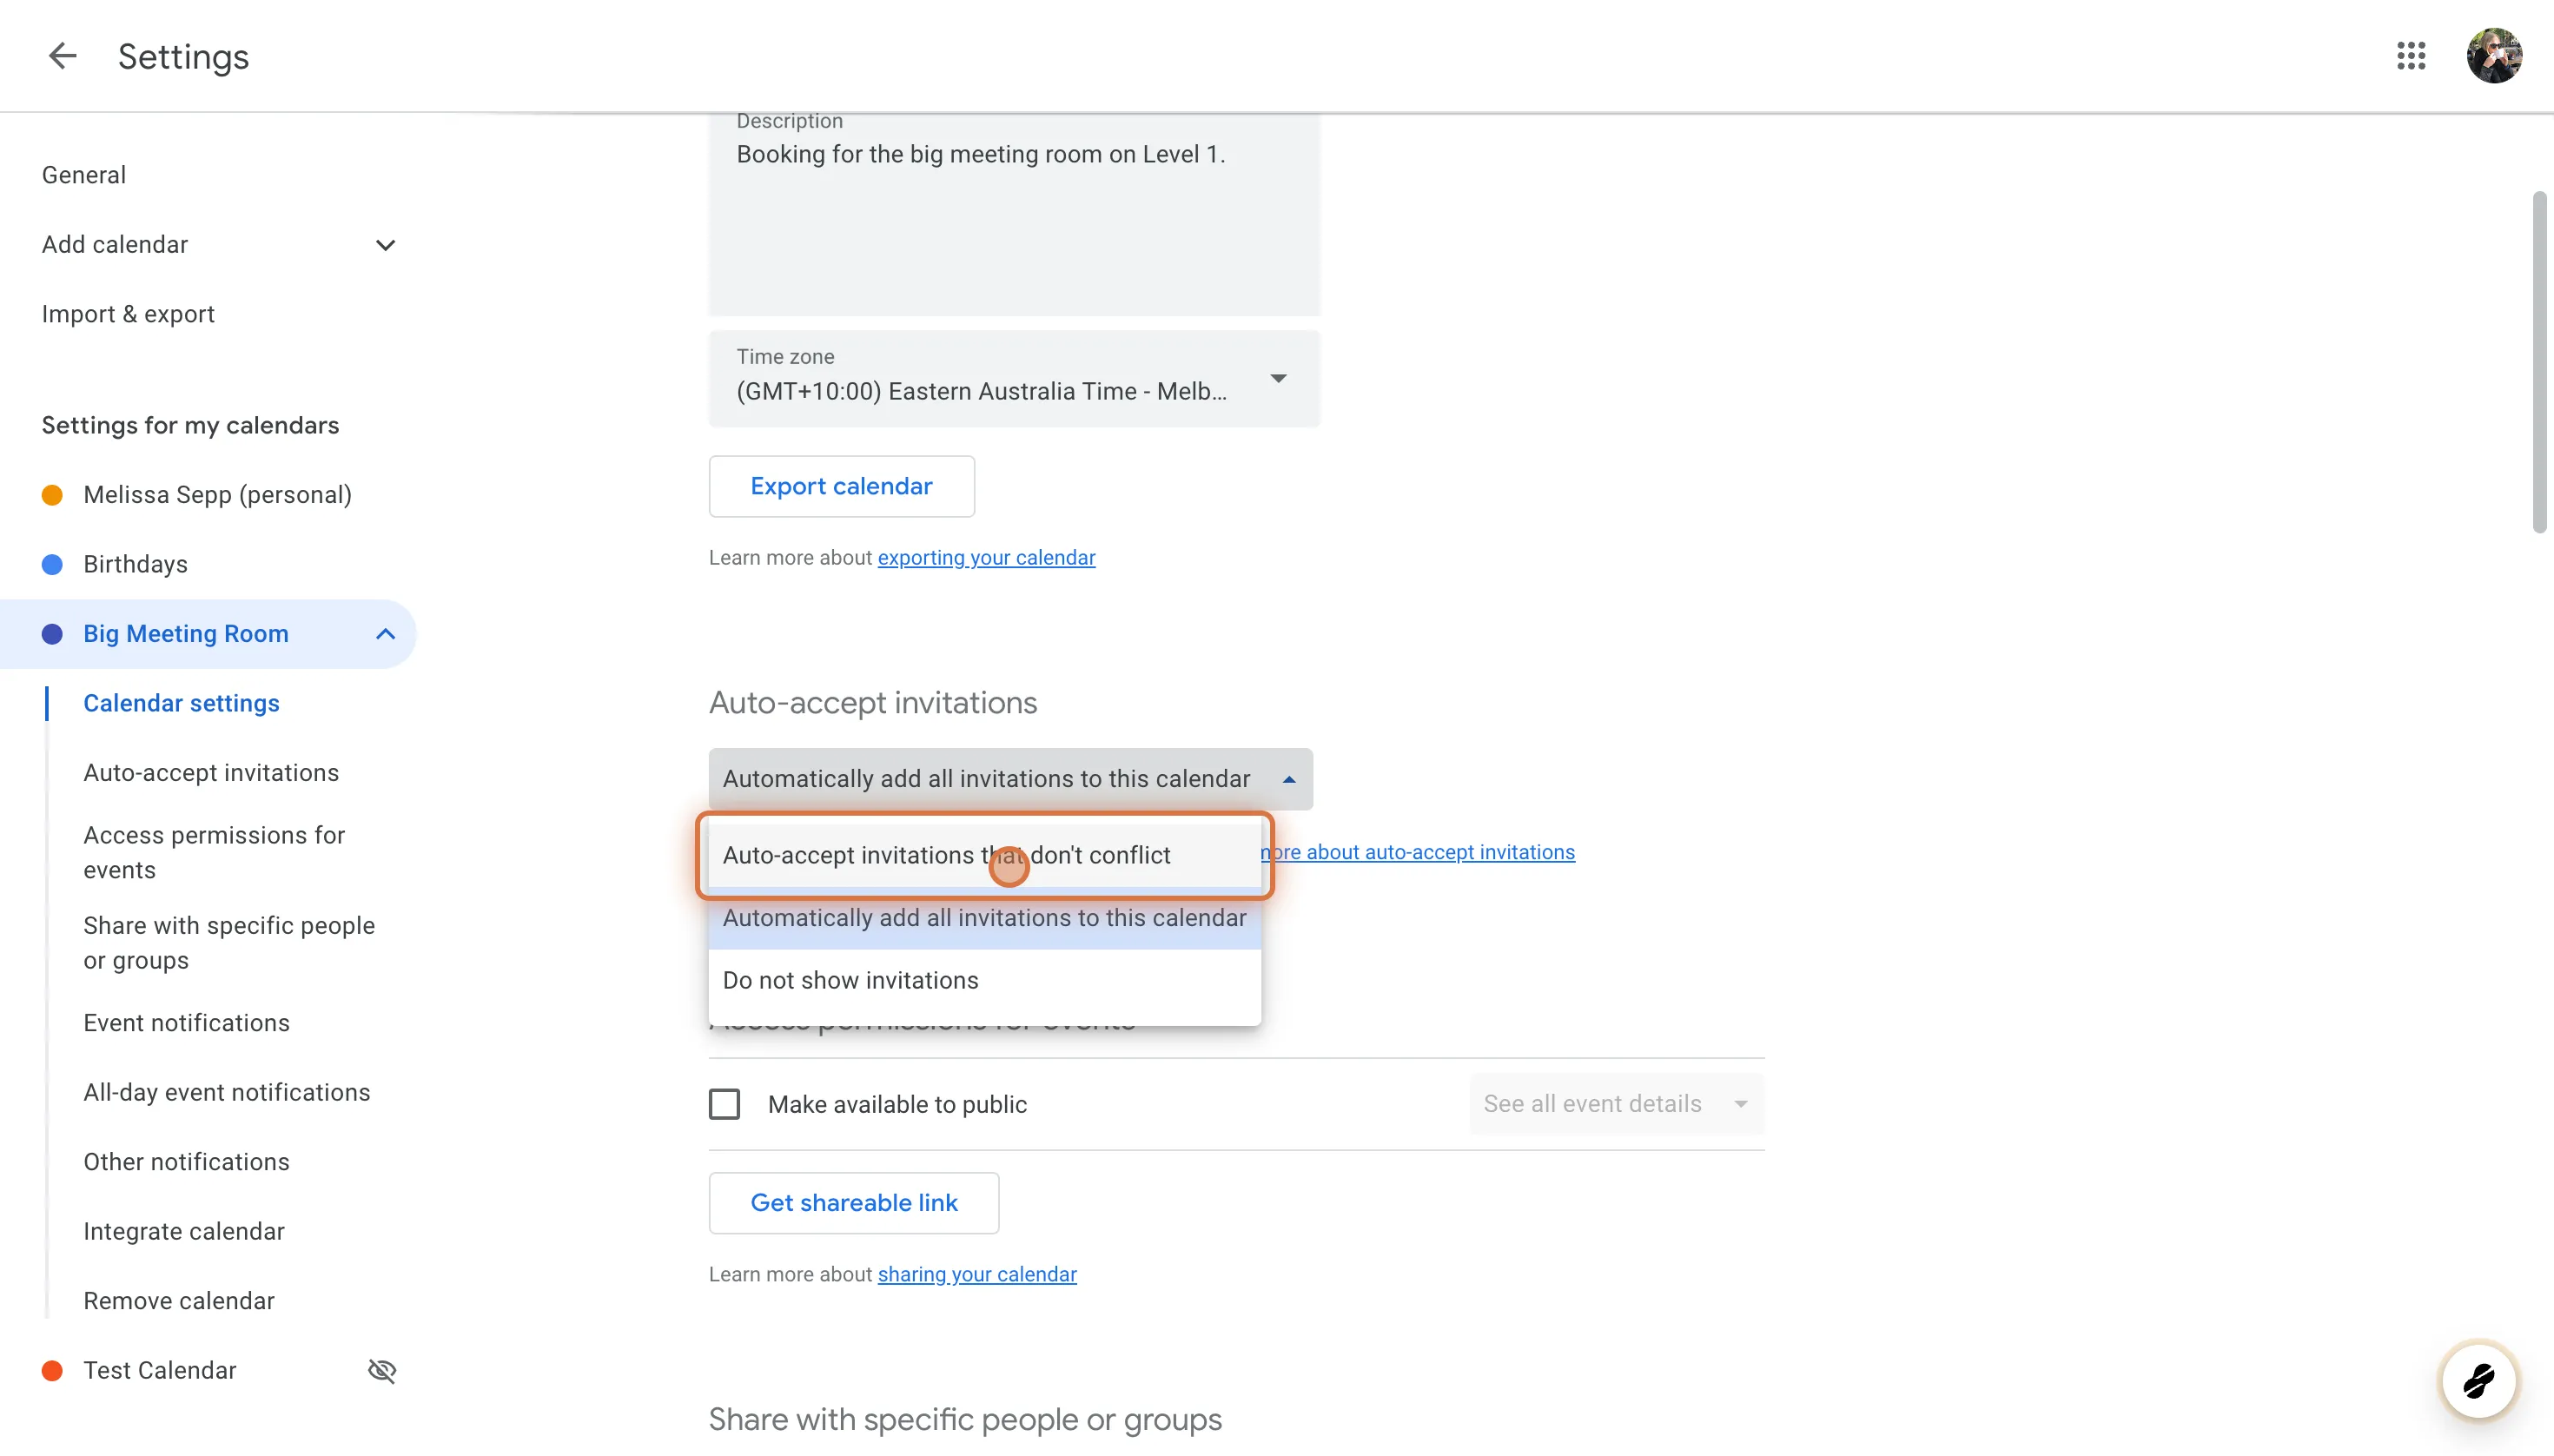Open the Google apps grid
The image size is (2554, 1456).
(x=2411, y=56)
